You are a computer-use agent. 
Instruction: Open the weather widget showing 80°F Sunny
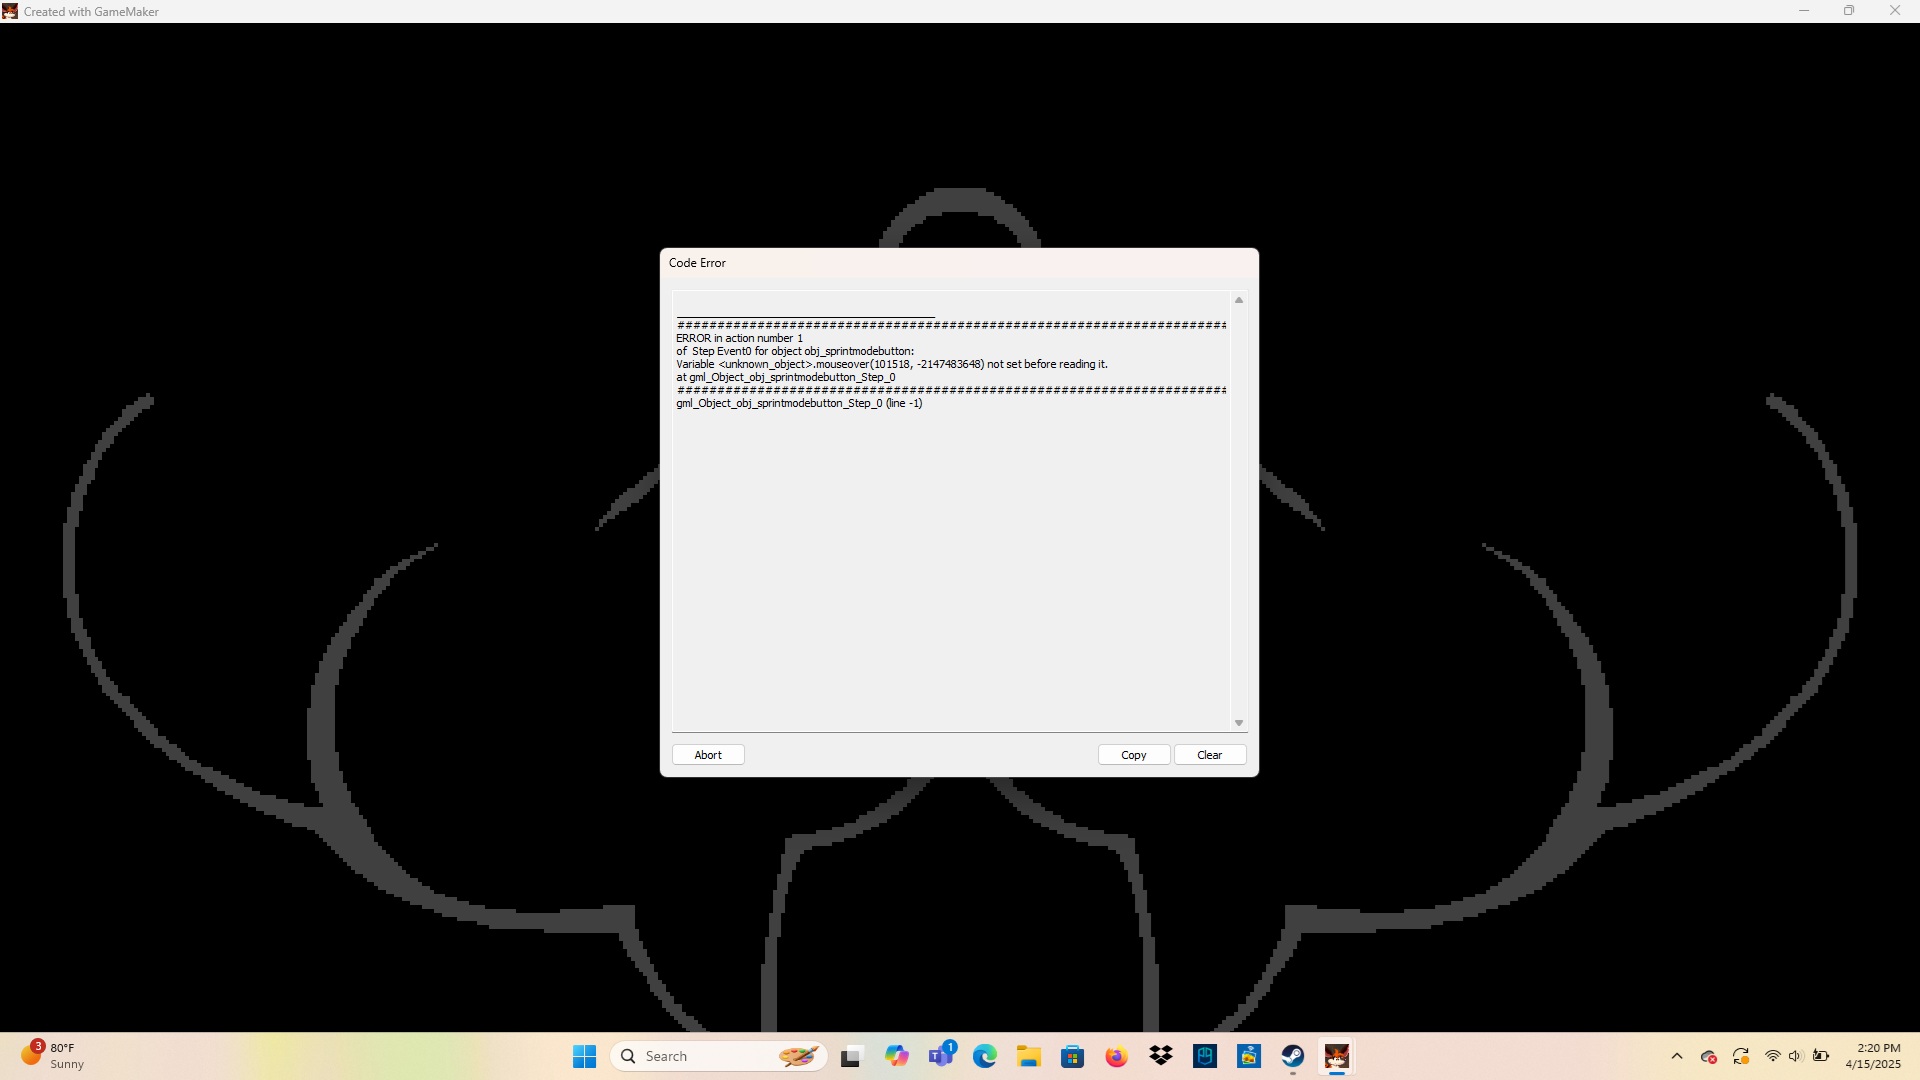click(55, 1056)
